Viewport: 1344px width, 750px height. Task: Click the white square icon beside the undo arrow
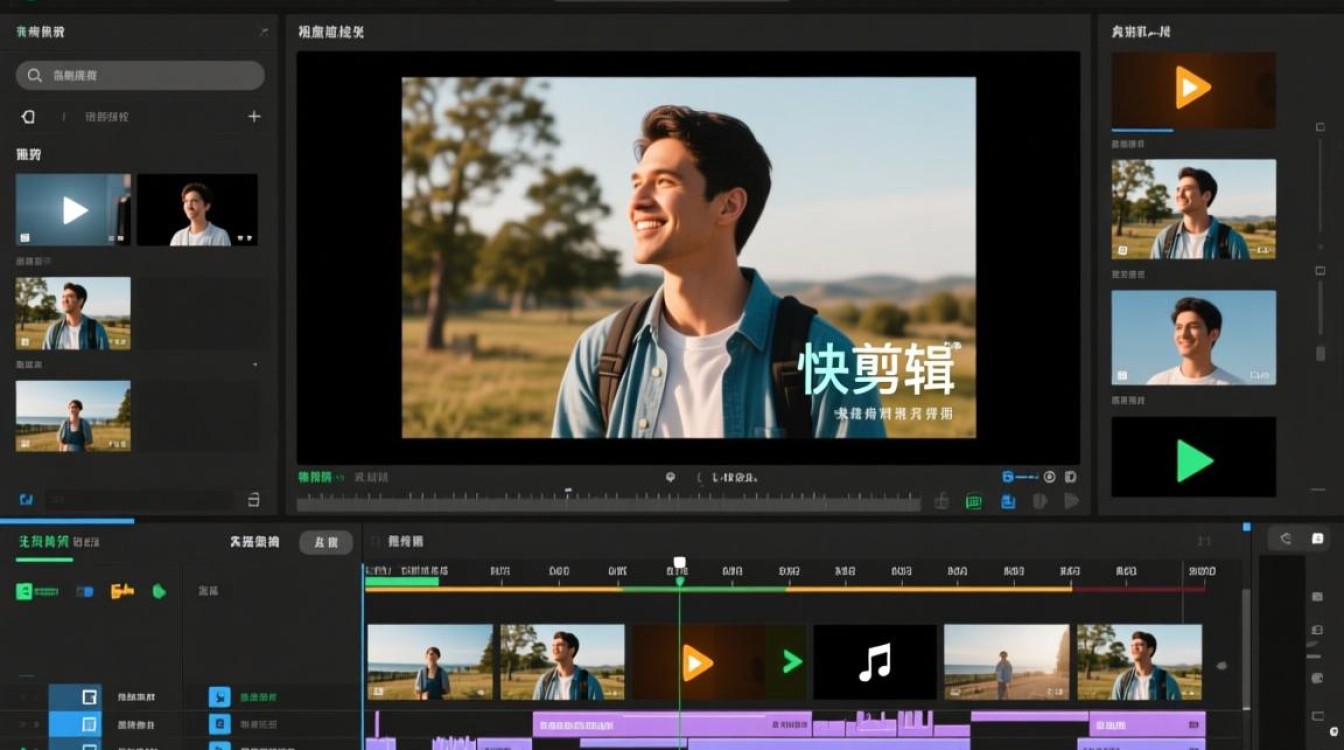tap(1318, 539)
